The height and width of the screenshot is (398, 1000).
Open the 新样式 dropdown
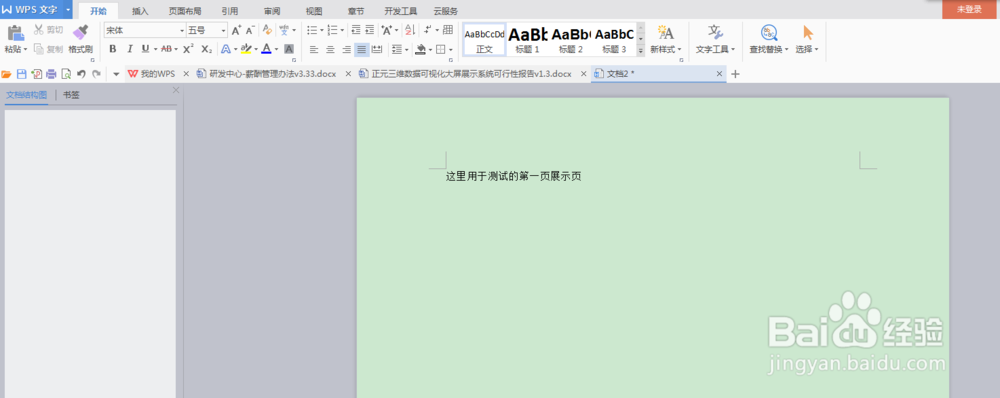[666, 40]
